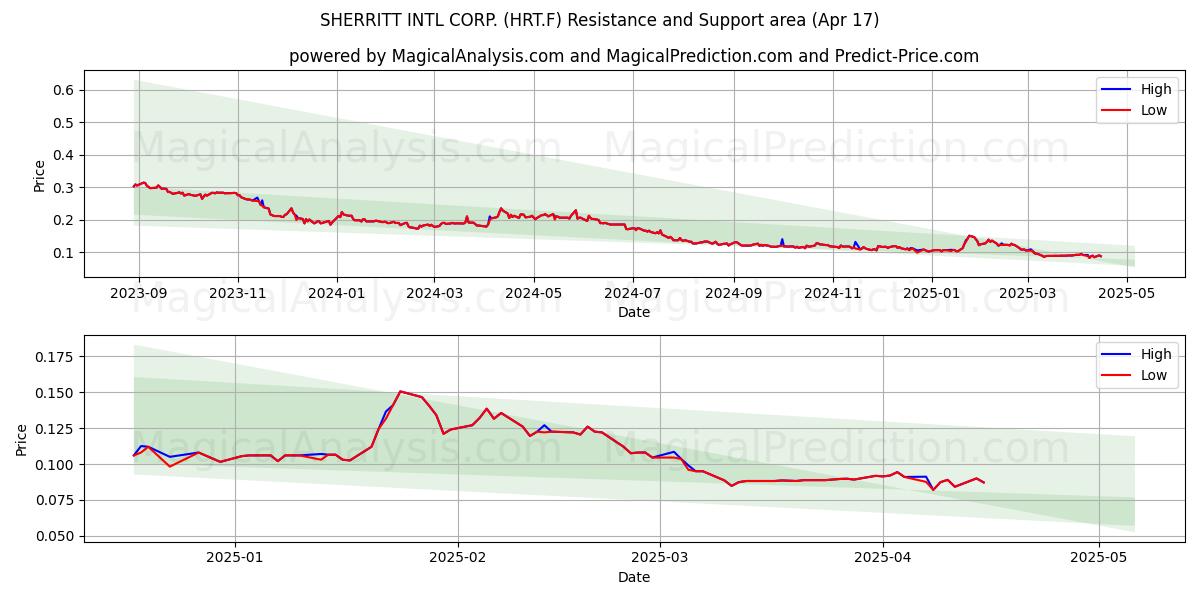This screenshot has height=600, width=1200.
Task: Click the 0.4 price tick on top chart
Action: tap(66, 155)
